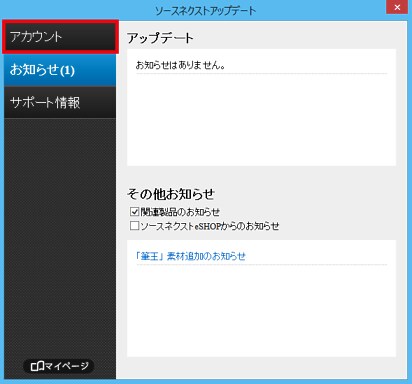Click the マイページ button
Screen dimensions: 412x384
coord(59,366)
